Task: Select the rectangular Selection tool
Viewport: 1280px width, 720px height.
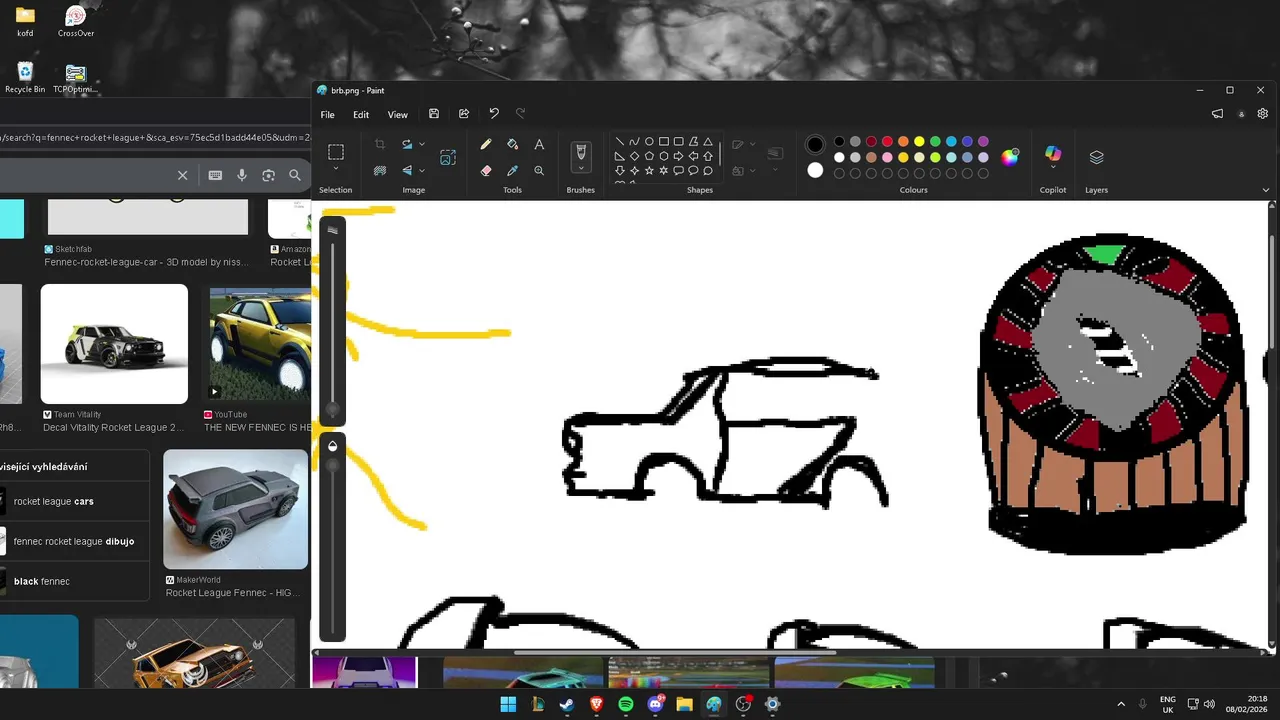Action: 336,152
